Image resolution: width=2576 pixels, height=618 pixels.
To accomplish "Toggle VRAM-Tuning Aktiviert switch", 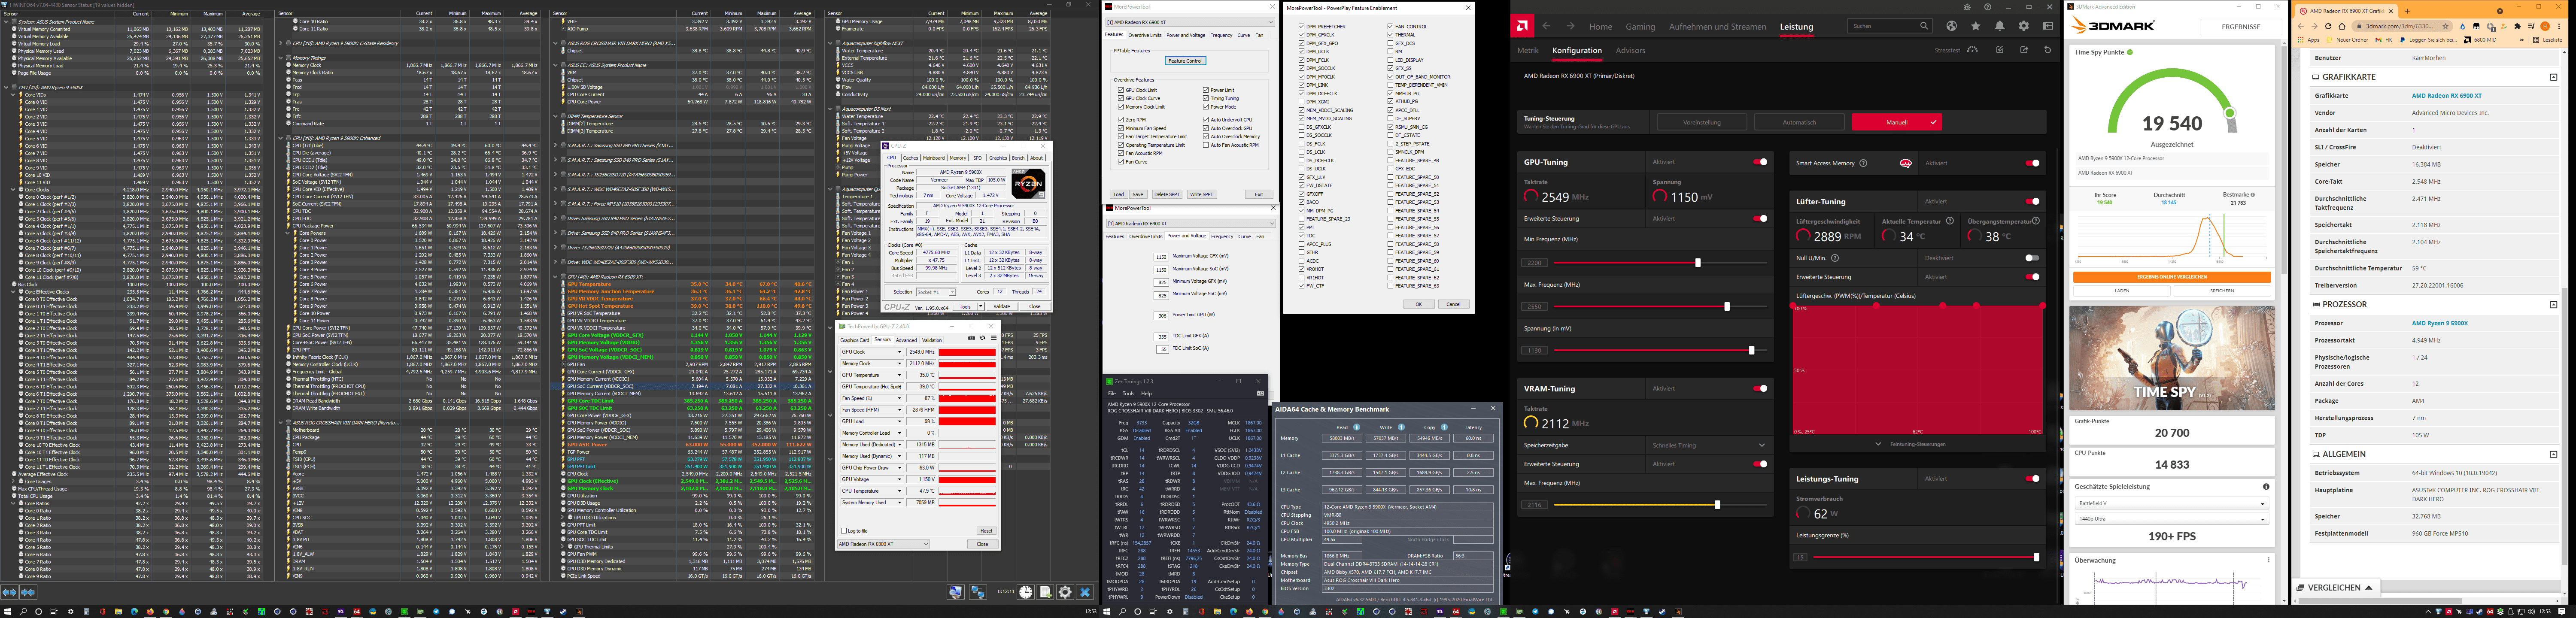I will (1760, 388).
